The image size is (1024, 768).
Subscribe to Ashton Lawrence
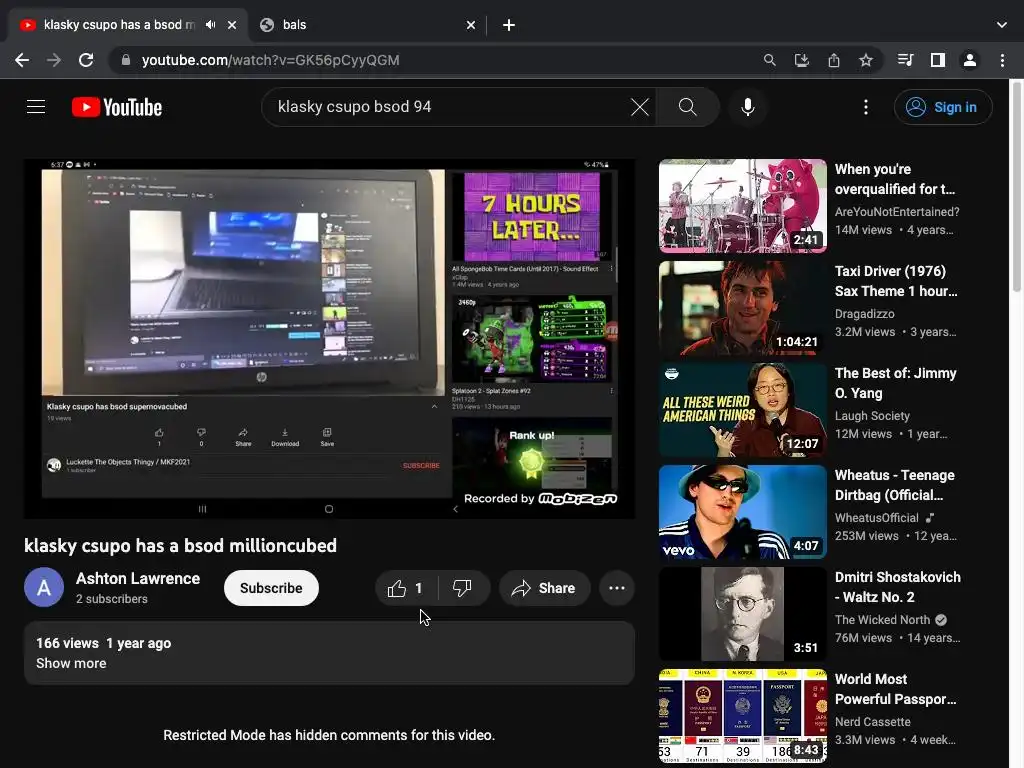(271, 588)
